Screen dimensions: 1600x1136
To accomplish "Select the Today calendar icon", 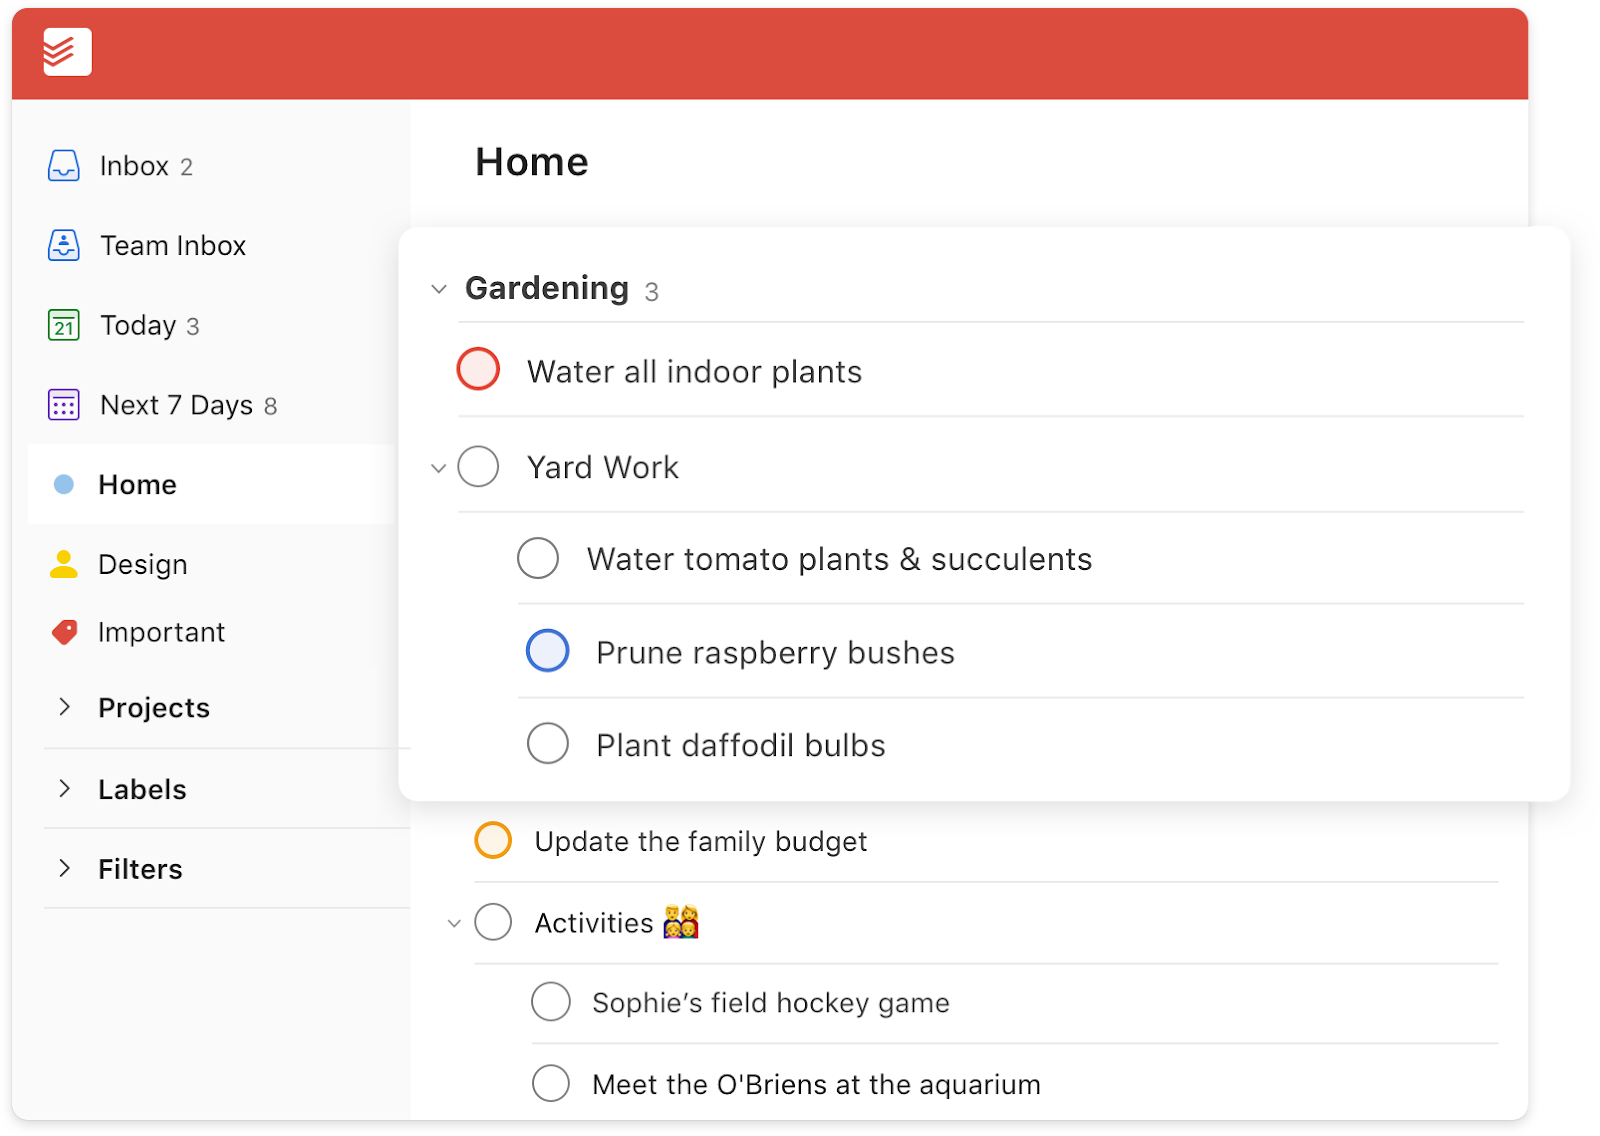I will [64, 325].
